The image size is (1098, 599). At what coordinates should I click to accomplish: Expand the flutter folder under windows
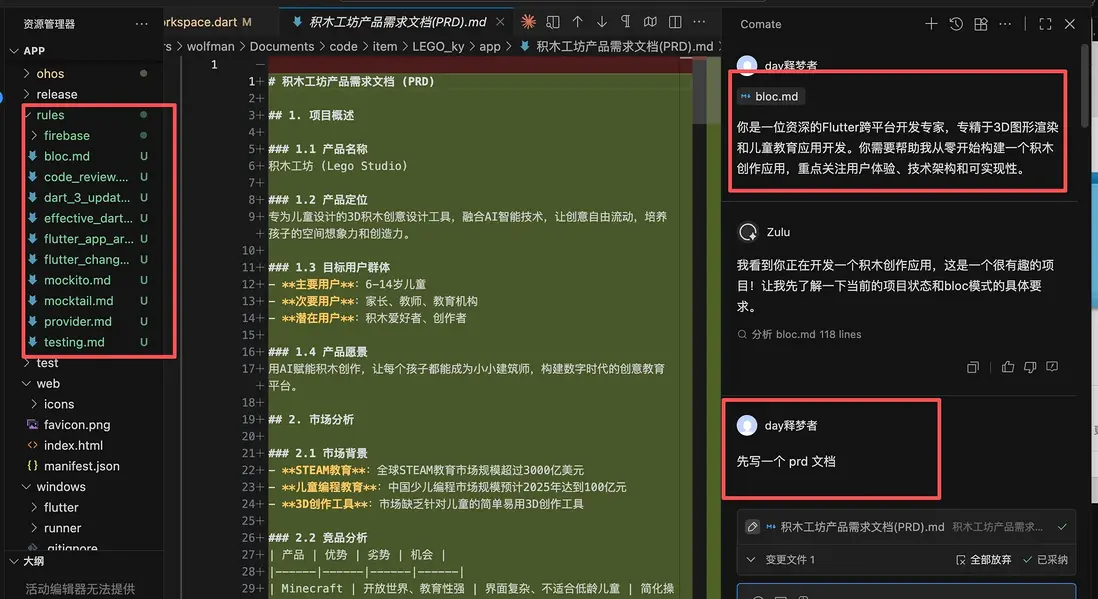[x=34, y=507]
